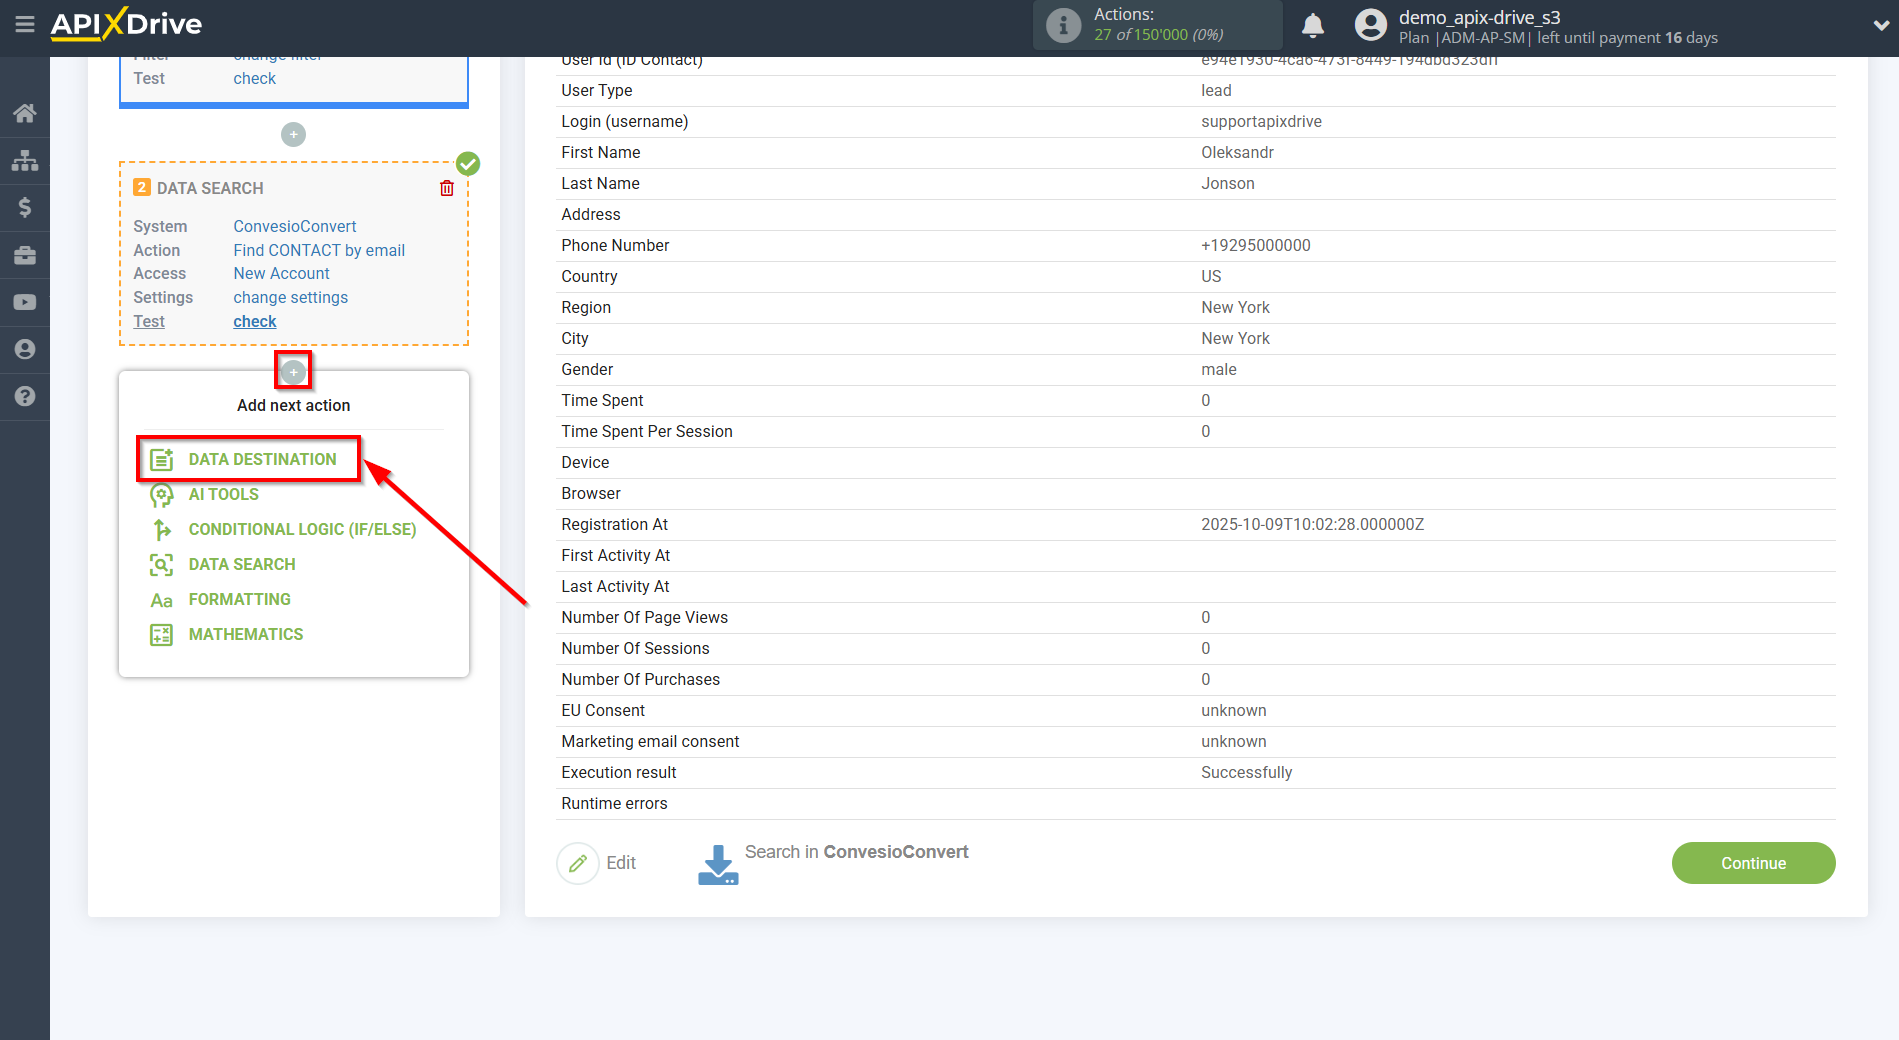Click Search in ConvesioConvert download button
The height and width of the screenshot is (1040, 1899).
[x=718, y=864]
